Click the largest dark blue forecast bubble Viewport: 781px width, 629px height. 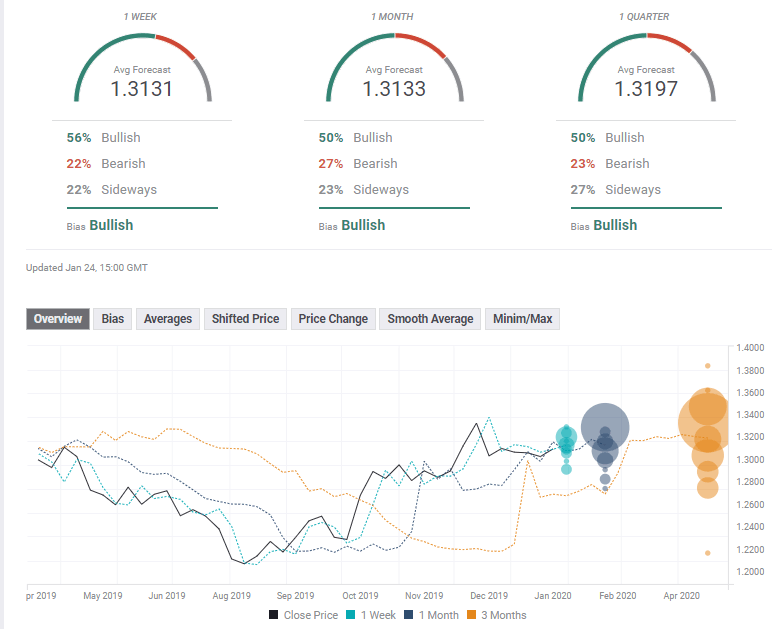[x=605, y=427]
